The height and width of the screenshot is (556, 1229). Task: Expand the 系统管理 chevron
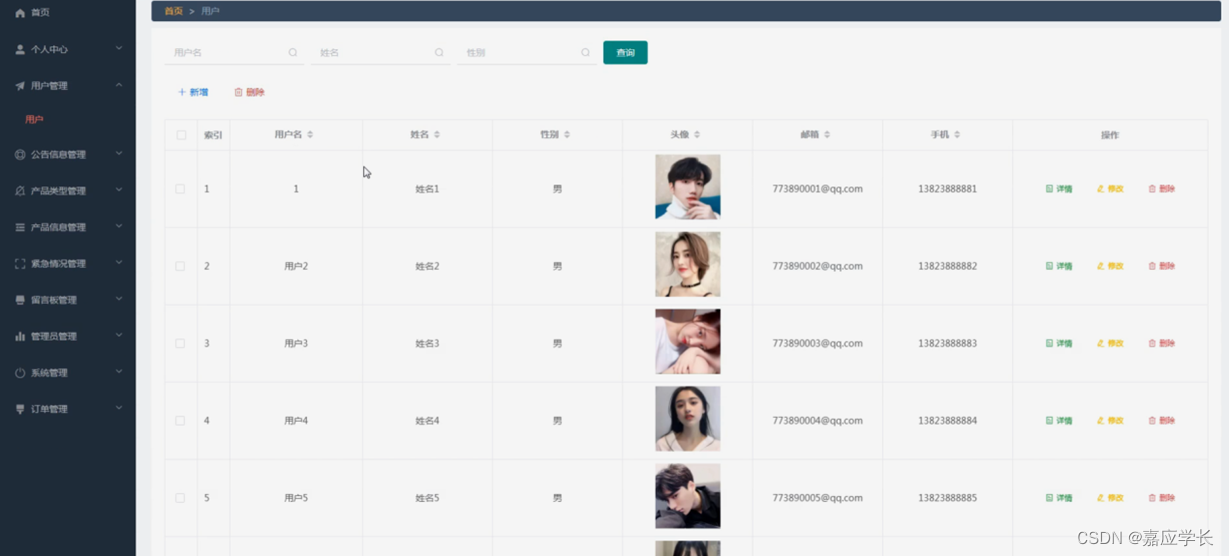(x=119, y=372)
